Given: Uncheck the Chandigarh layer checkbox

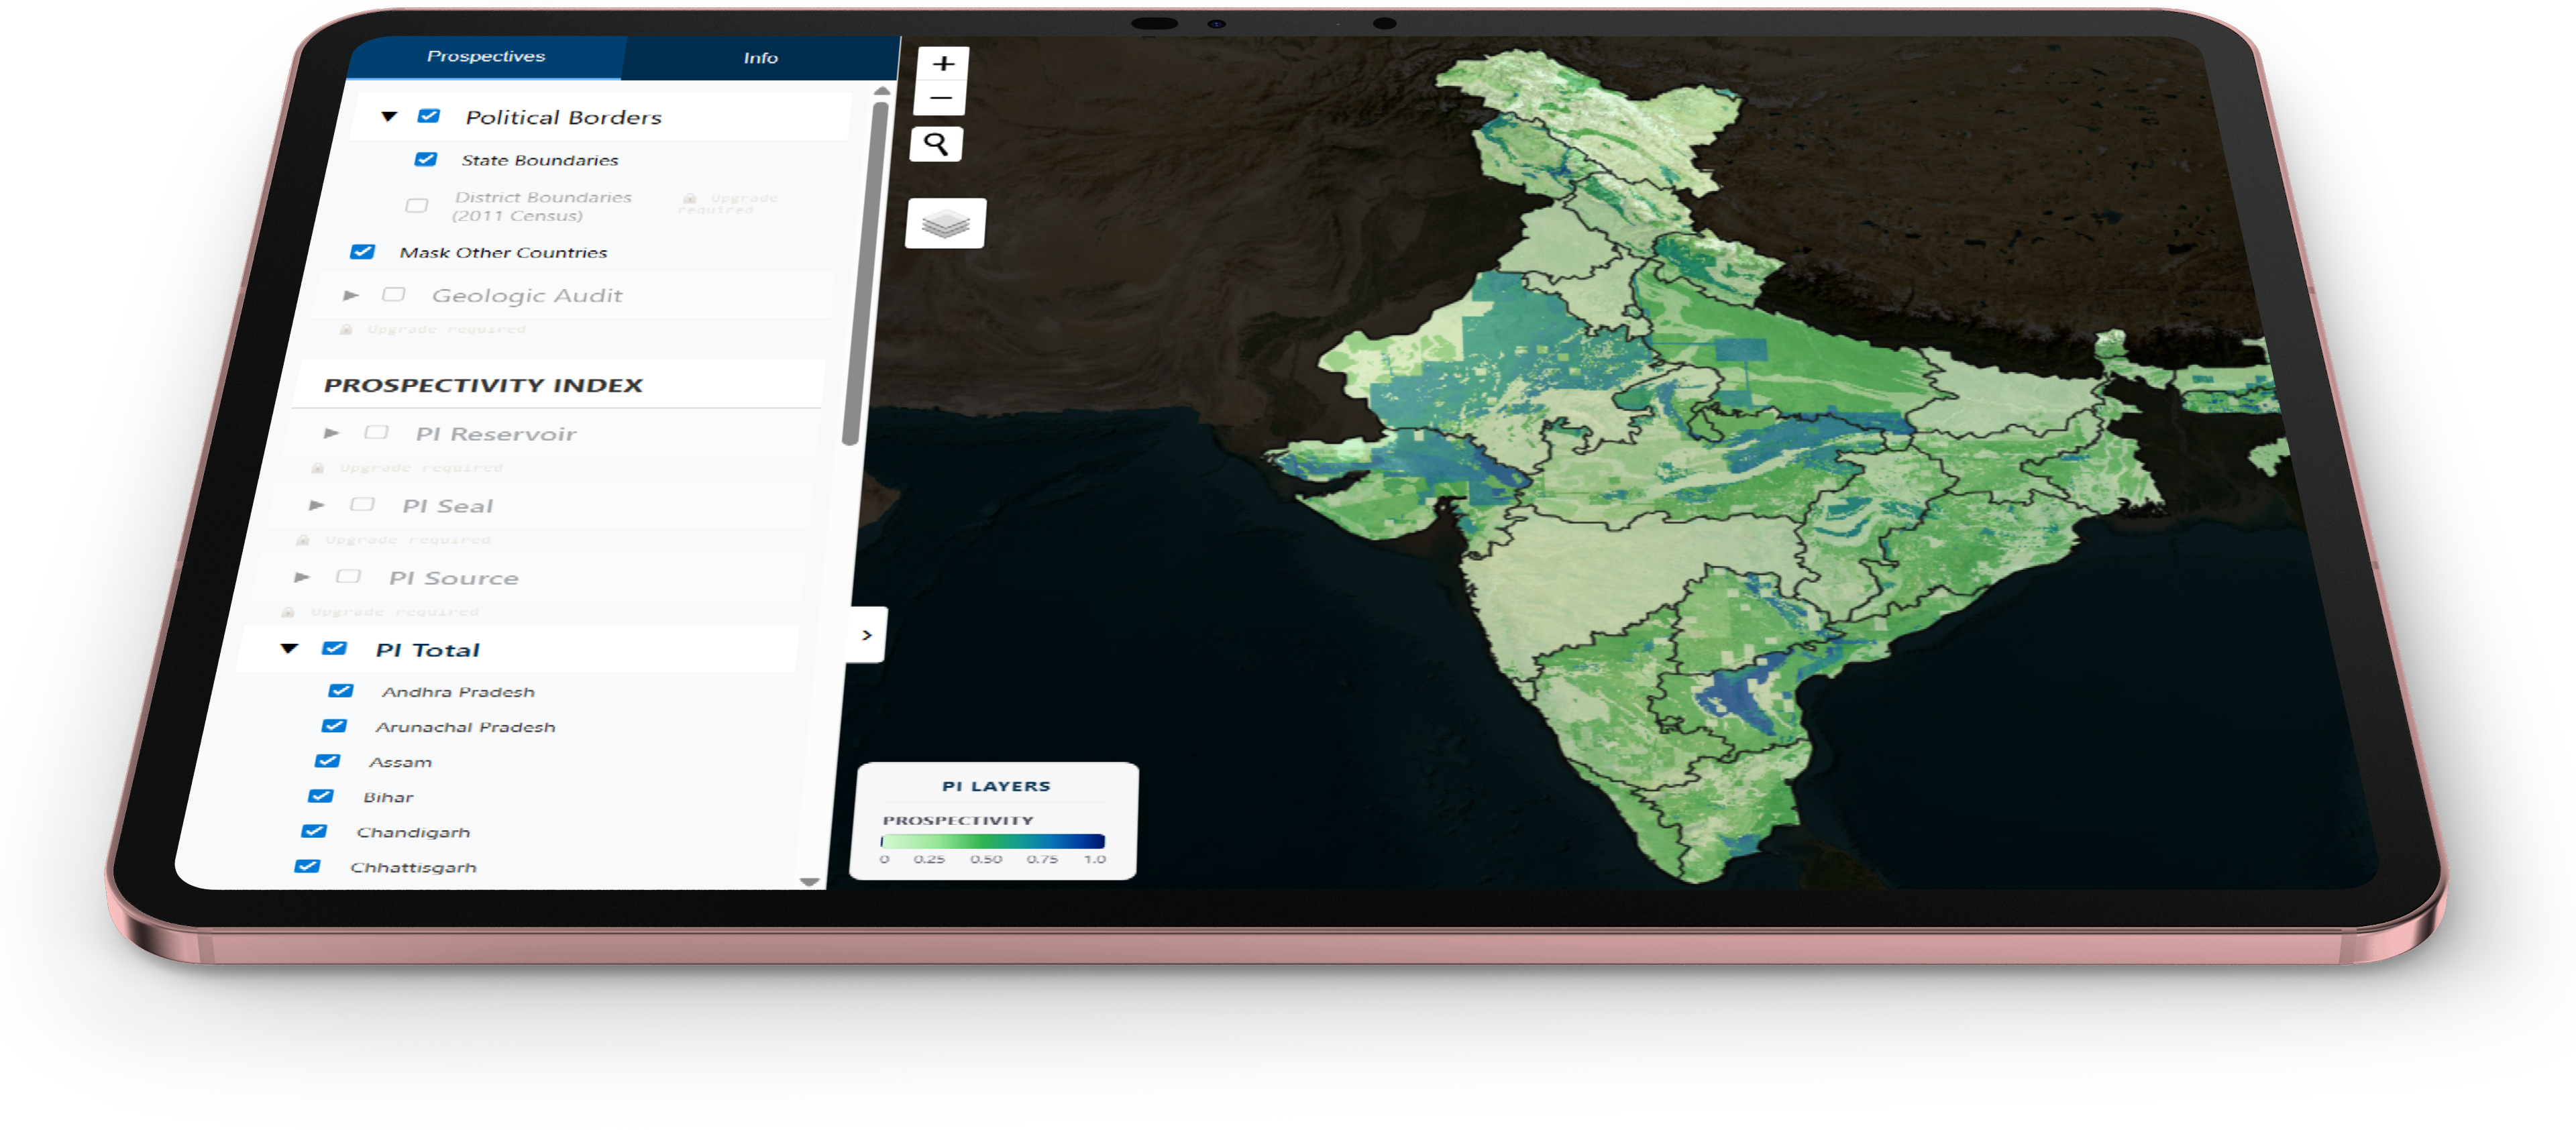Looking at the screenshot, I should tap(314, 831).
